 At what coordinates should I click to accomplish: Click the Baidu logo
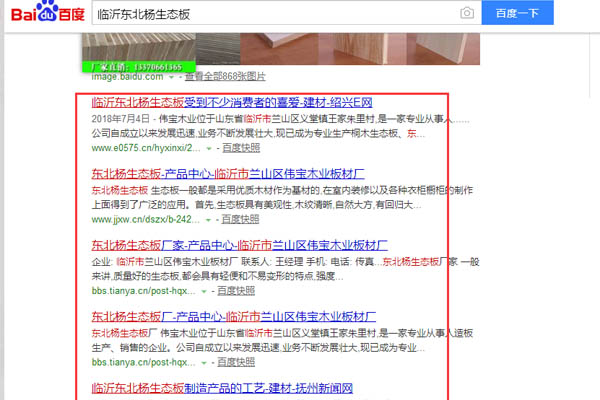coord(47,11)
